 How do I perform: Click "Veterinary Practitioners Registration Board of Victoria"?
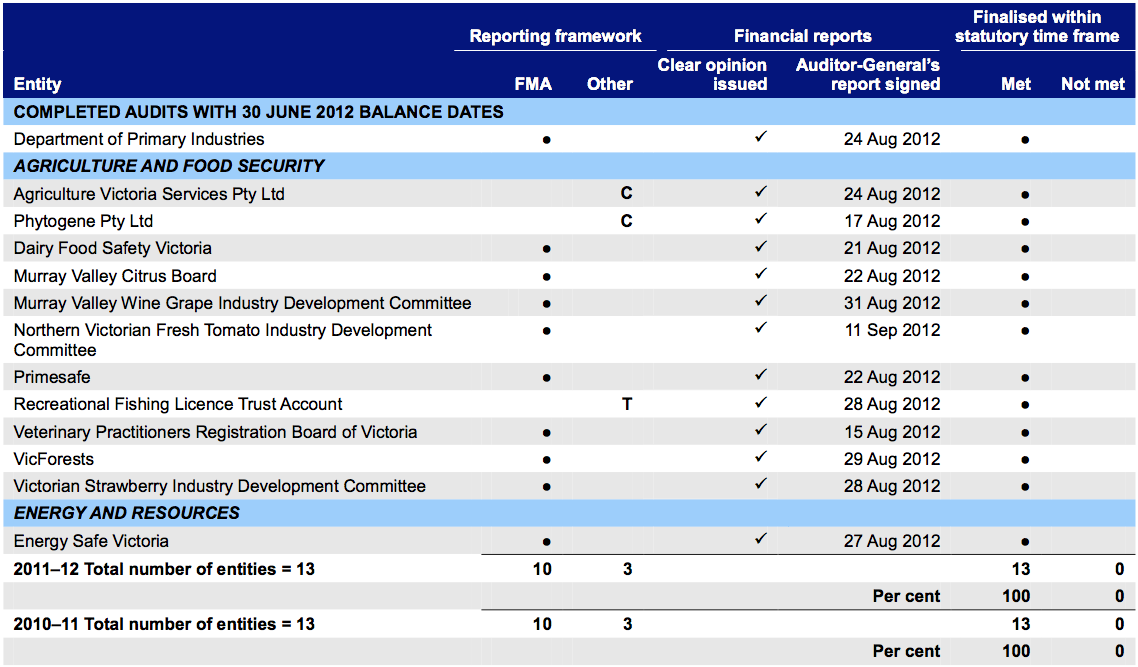(x=216, y=433)
